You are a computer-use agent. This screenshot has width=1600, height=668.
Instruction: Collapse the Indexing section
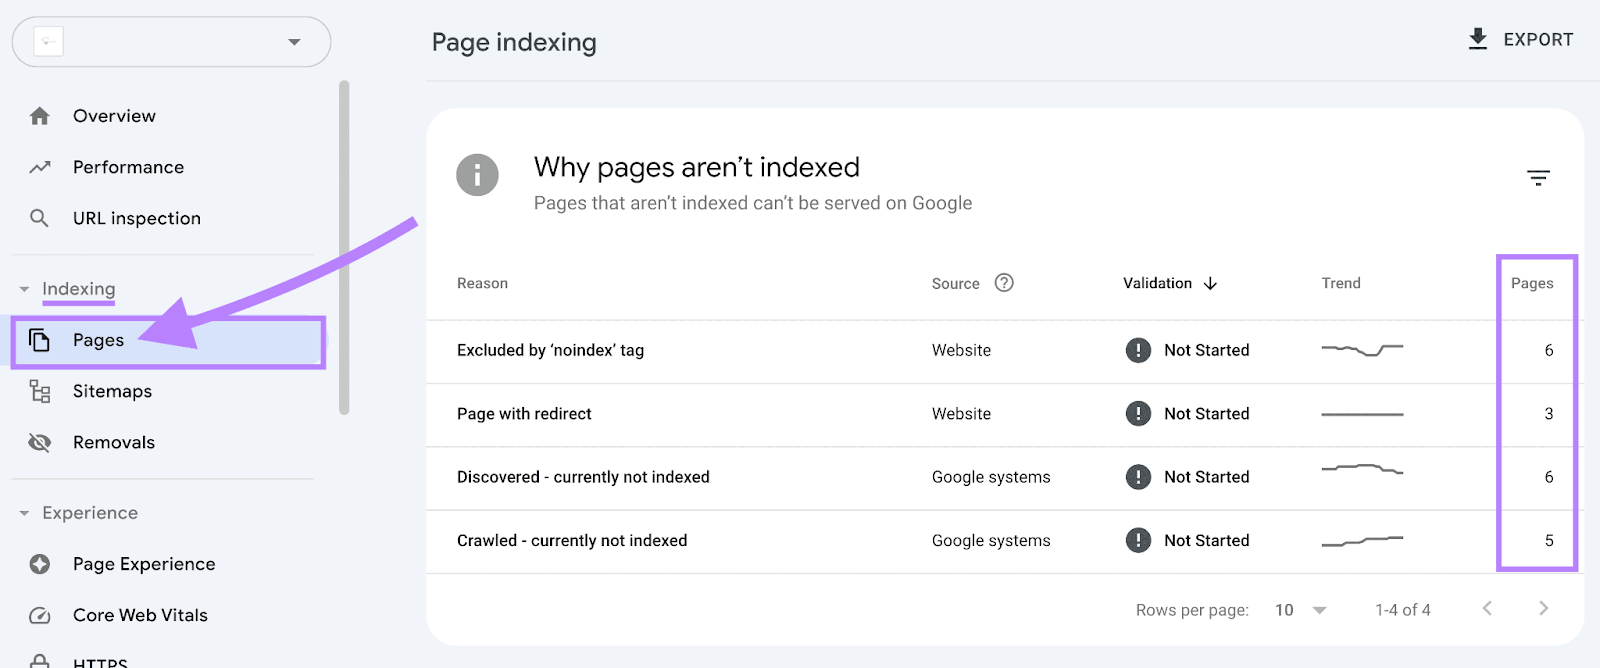(x=24, y=289)
